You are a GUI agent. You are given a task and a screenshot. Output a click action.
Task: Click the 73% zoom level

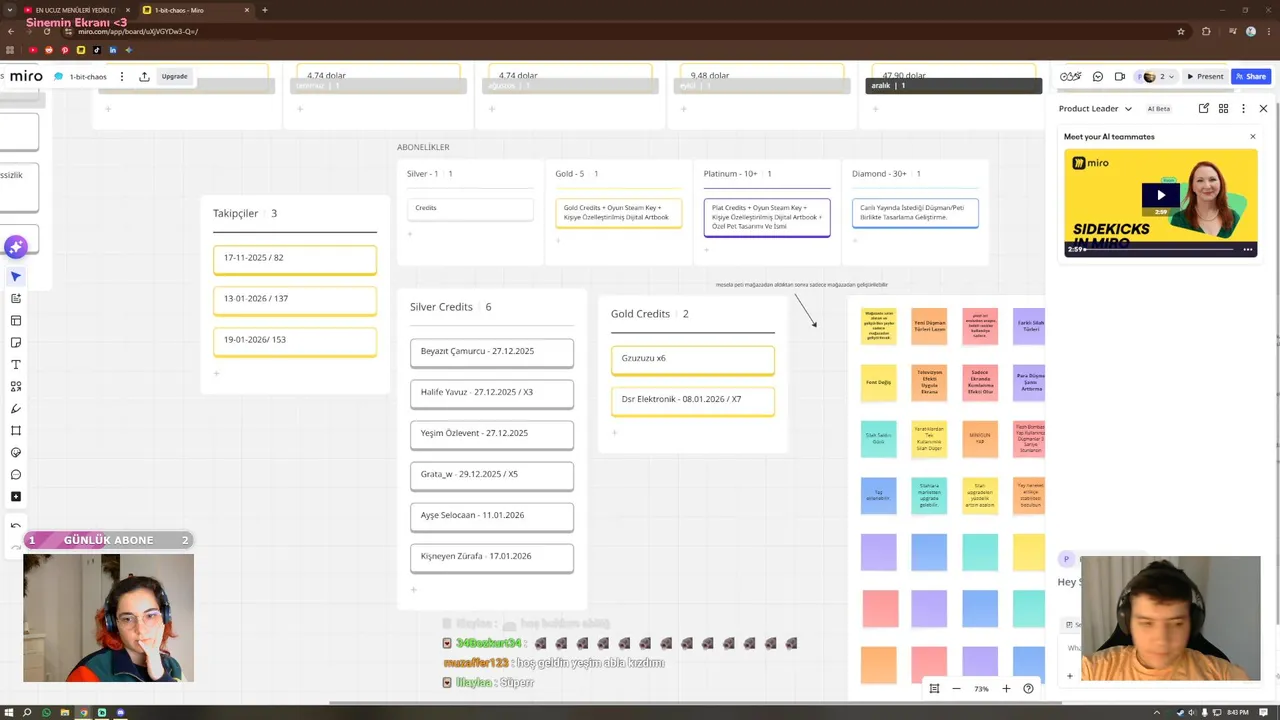[x=981, y=689]
